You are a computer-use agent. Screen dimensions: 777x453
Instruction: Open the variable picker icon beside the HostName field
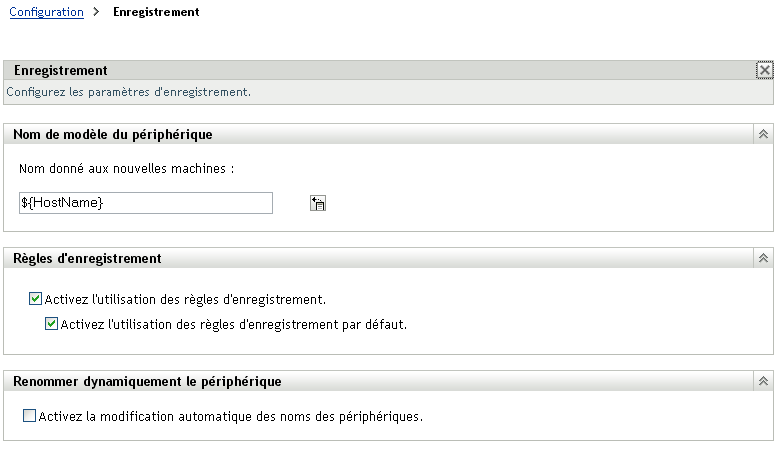click(318, 203)
